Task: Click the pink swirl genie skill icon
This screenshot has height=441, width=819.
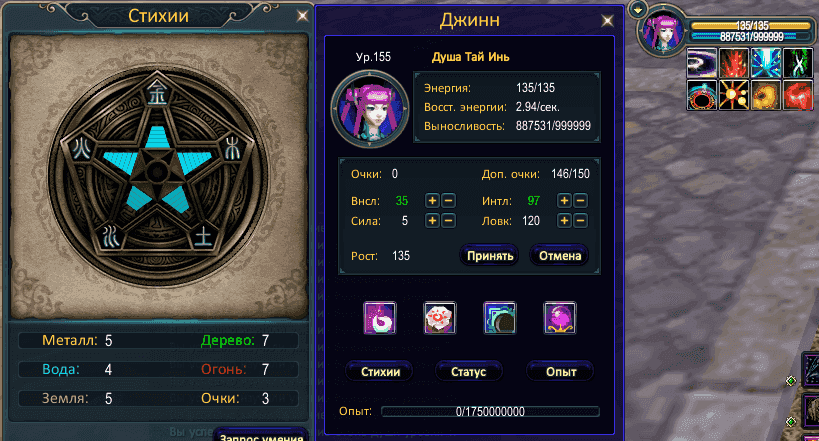Action: 380,318
